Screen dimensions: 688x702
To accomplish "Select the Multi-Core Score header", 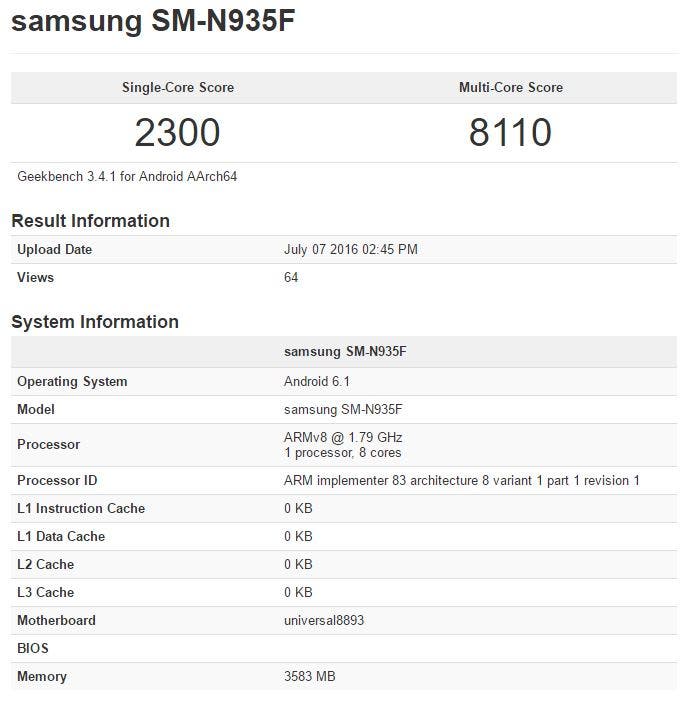I will pyautogui.click(x=511, y=87).
